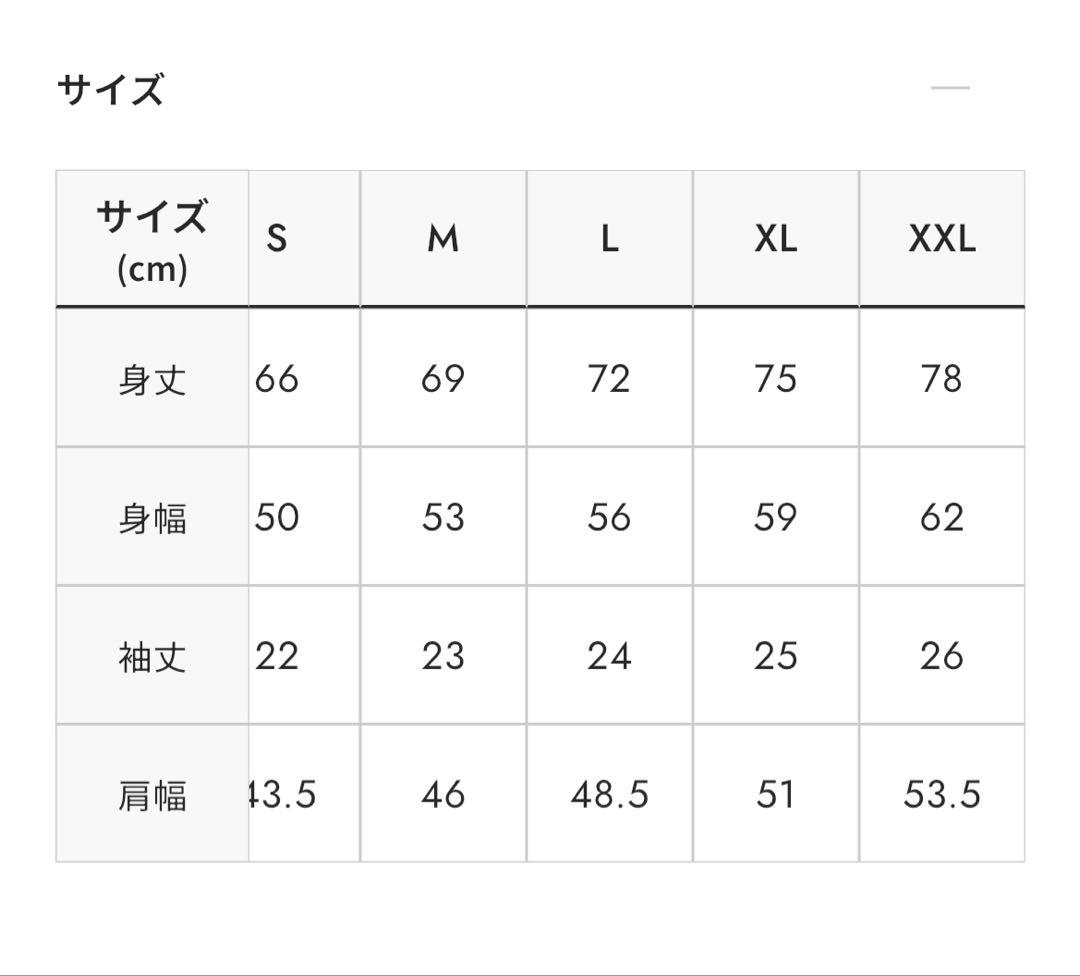
Task: Click the サイズ section heading
Action: coord(110,90)
